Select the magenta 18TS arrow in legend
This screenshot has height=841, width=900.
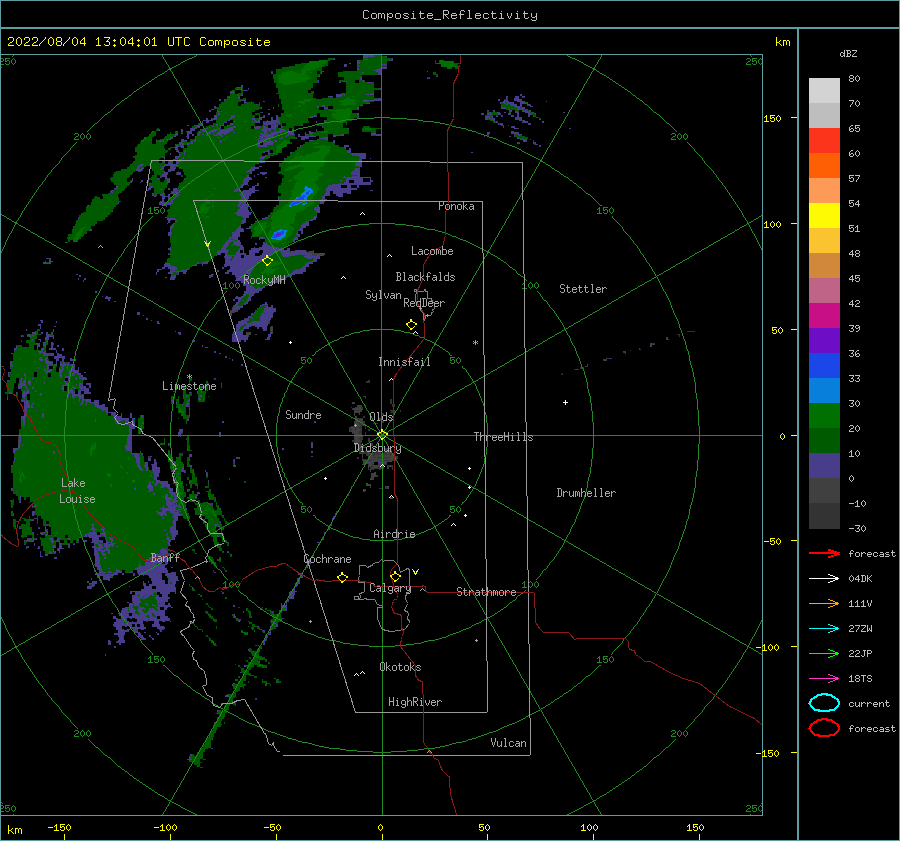tap(824, 679)
